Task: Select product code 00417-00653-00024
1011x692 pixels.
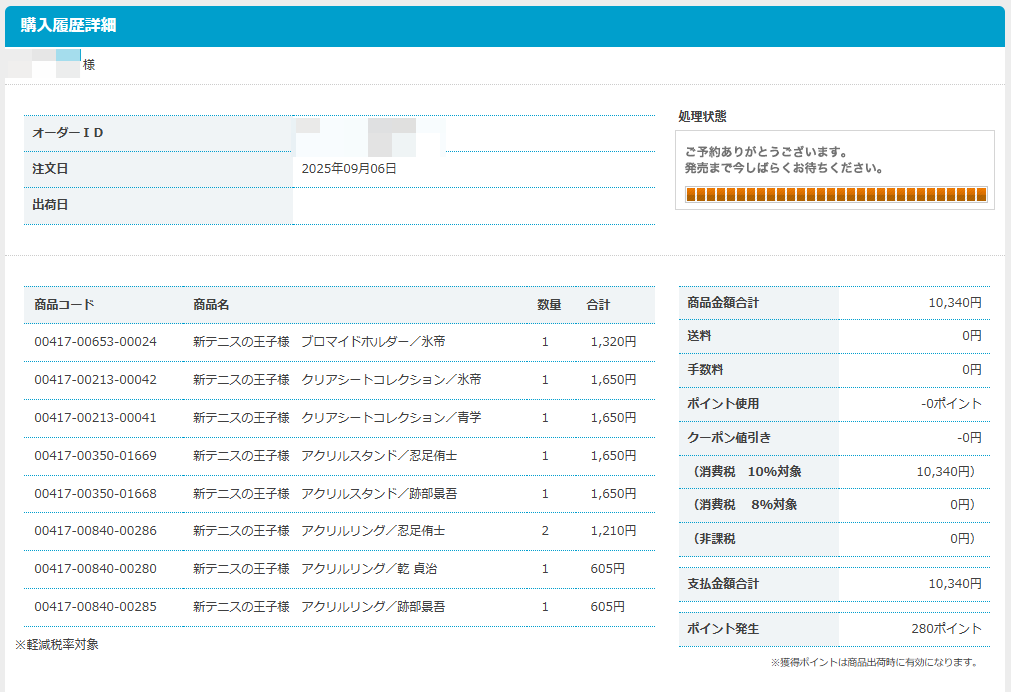Action: (95, 342)
